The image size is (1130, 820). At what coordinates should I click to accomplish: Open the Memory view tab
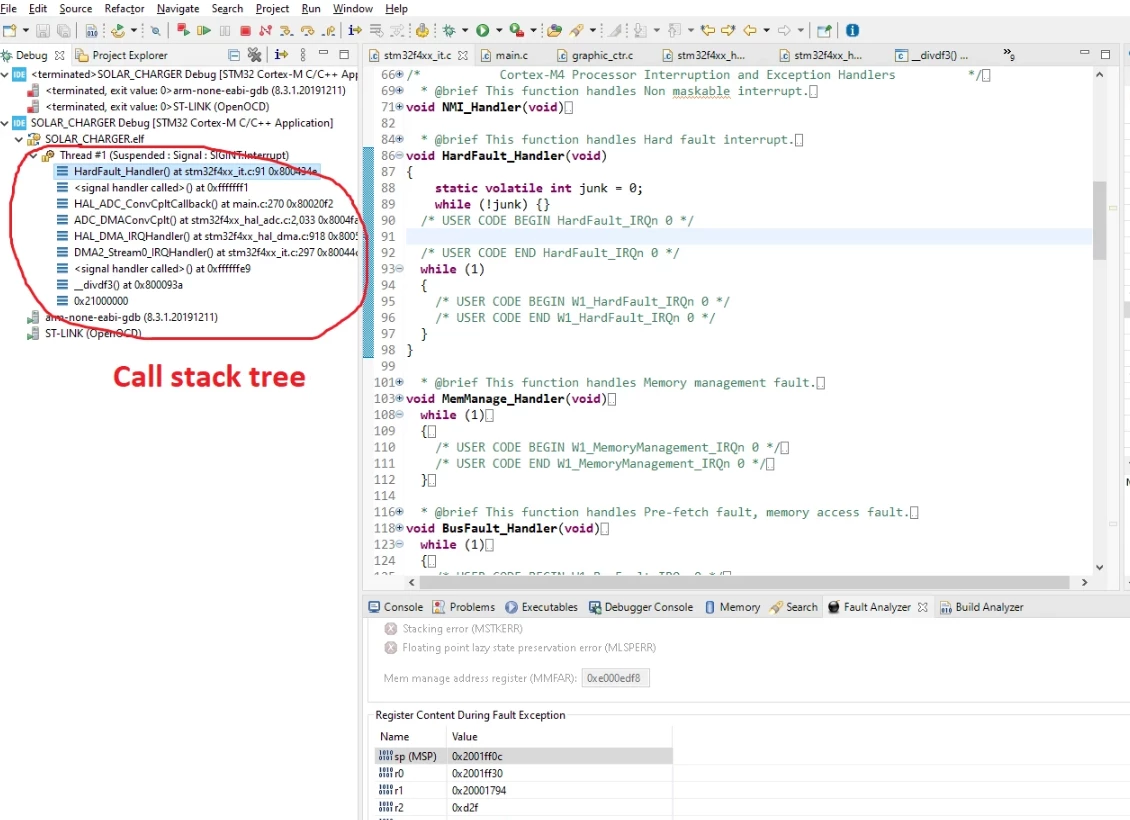732,607
